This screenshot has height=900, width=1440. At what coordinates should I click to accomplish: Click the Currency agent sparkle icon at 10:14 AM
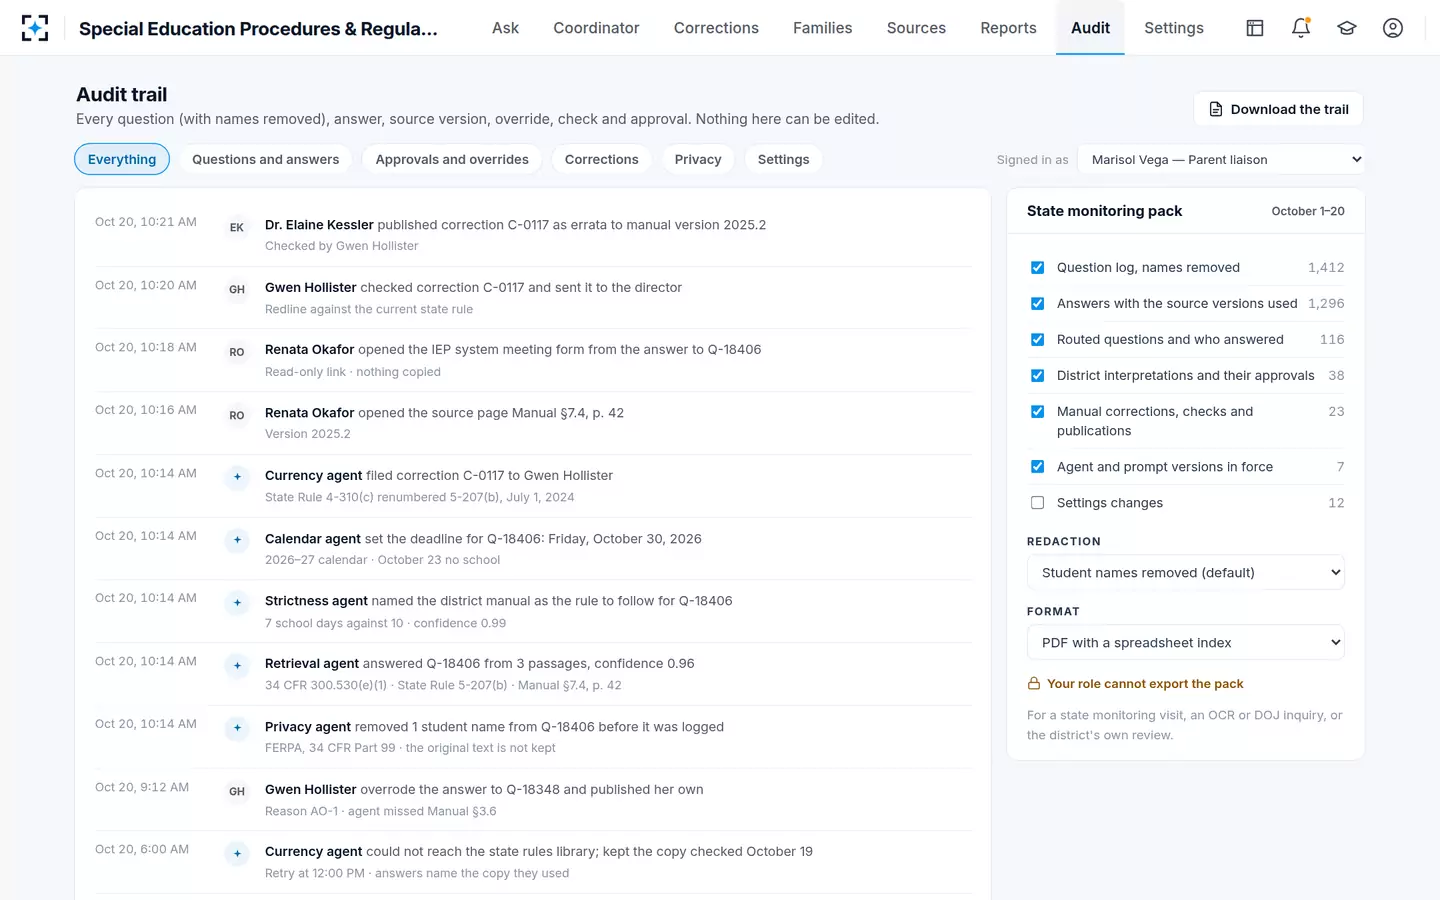coord(237,477)
